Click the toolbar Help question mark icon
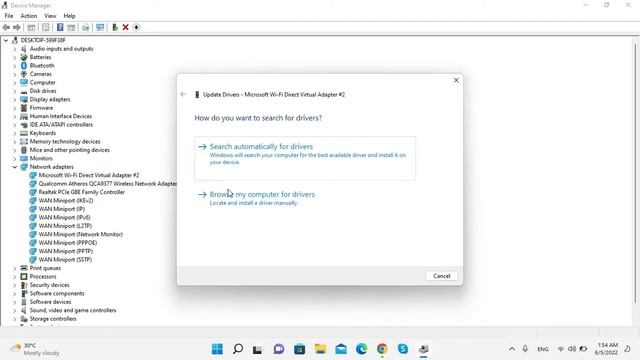The image size is (640, 360). pos(60,27)
